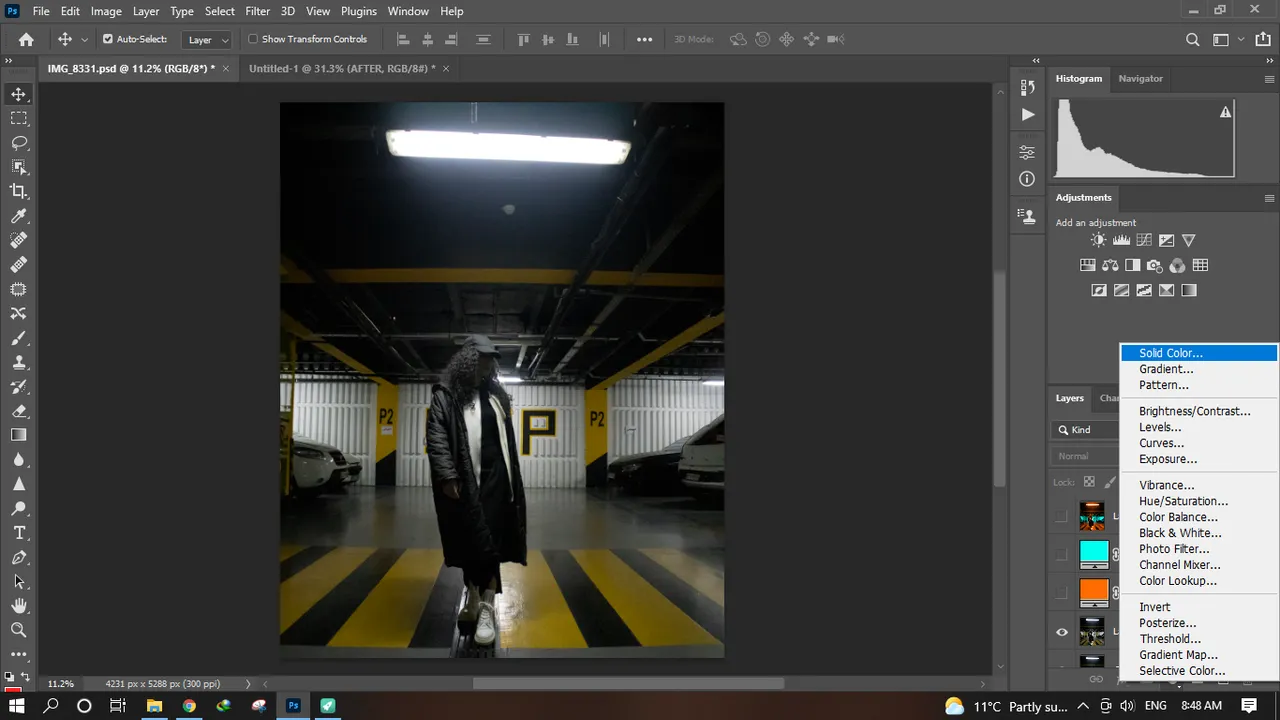Select the Move tool in the toolbox
This screenshot has width=1280, height=720.
point(18,94)
